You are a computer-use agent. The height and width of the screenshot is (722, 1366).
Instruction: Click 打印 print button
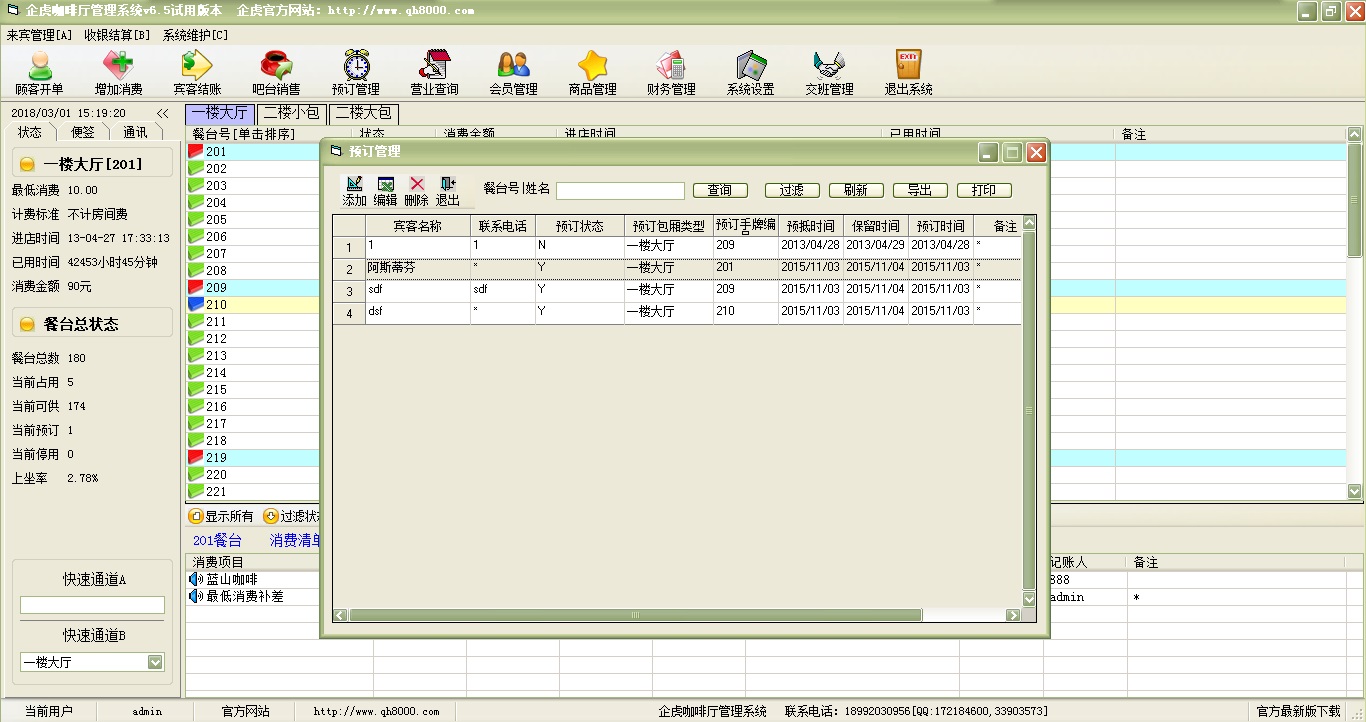[x=984, y=190]
